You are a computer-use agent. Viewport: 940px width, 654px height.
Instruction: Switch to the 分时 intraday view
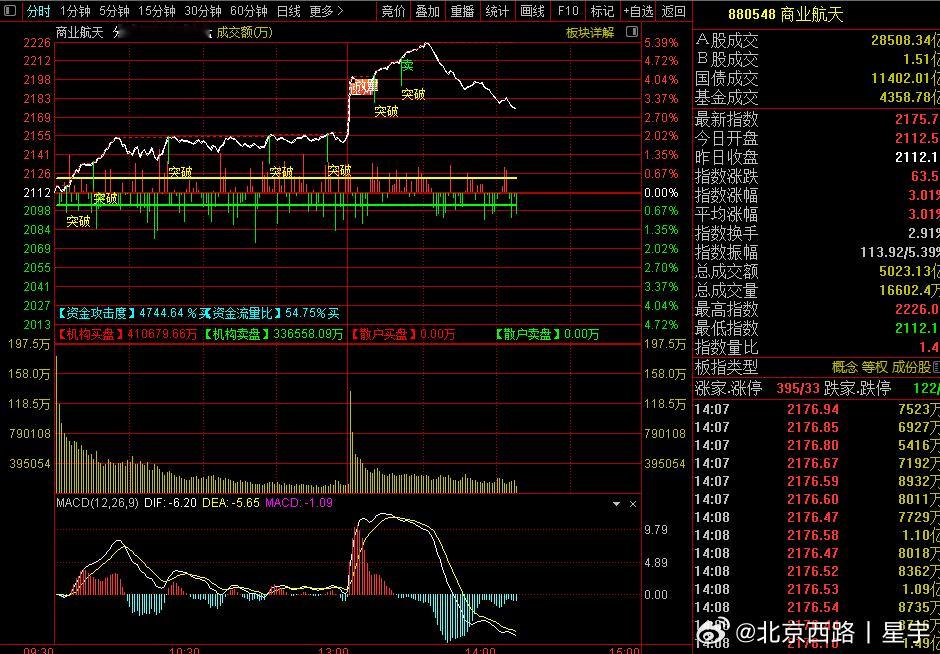(x=39, y=11)
